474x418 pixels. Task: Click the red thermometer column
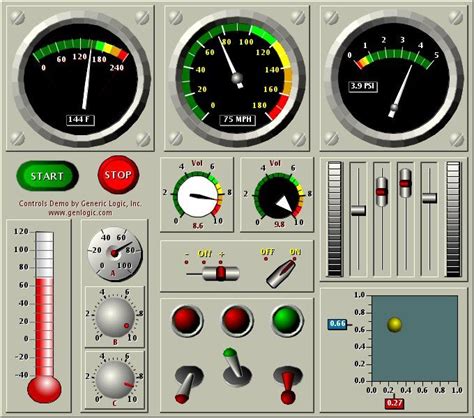(x=44, y=327)
